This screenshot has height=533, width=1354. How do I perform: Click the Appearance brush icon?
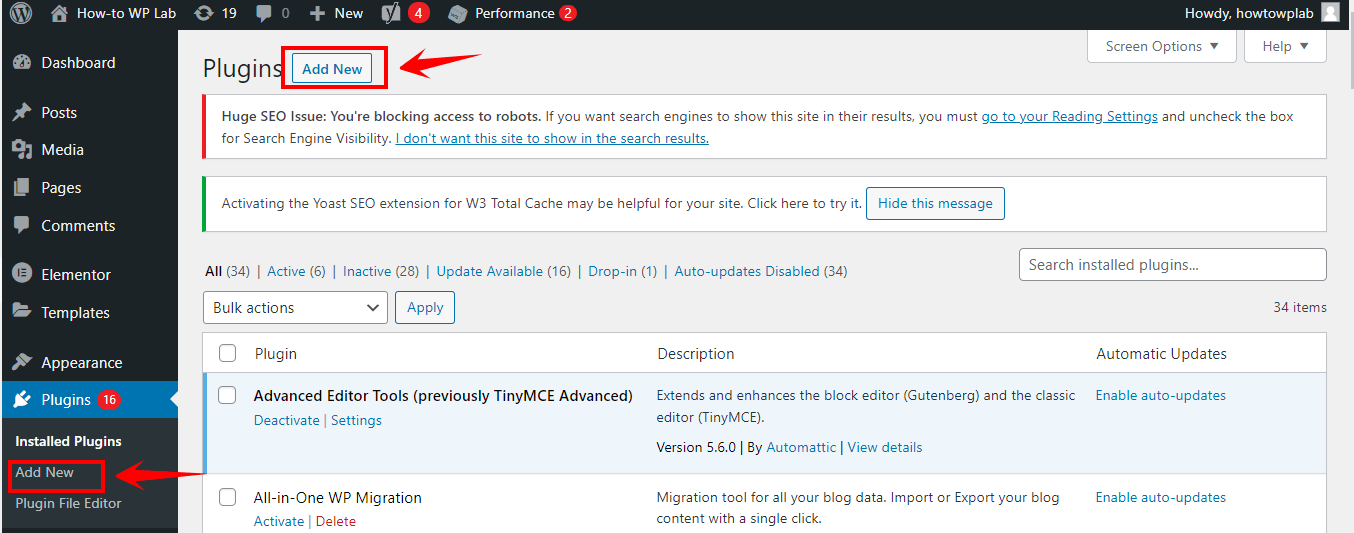click(x=22, y=362)
